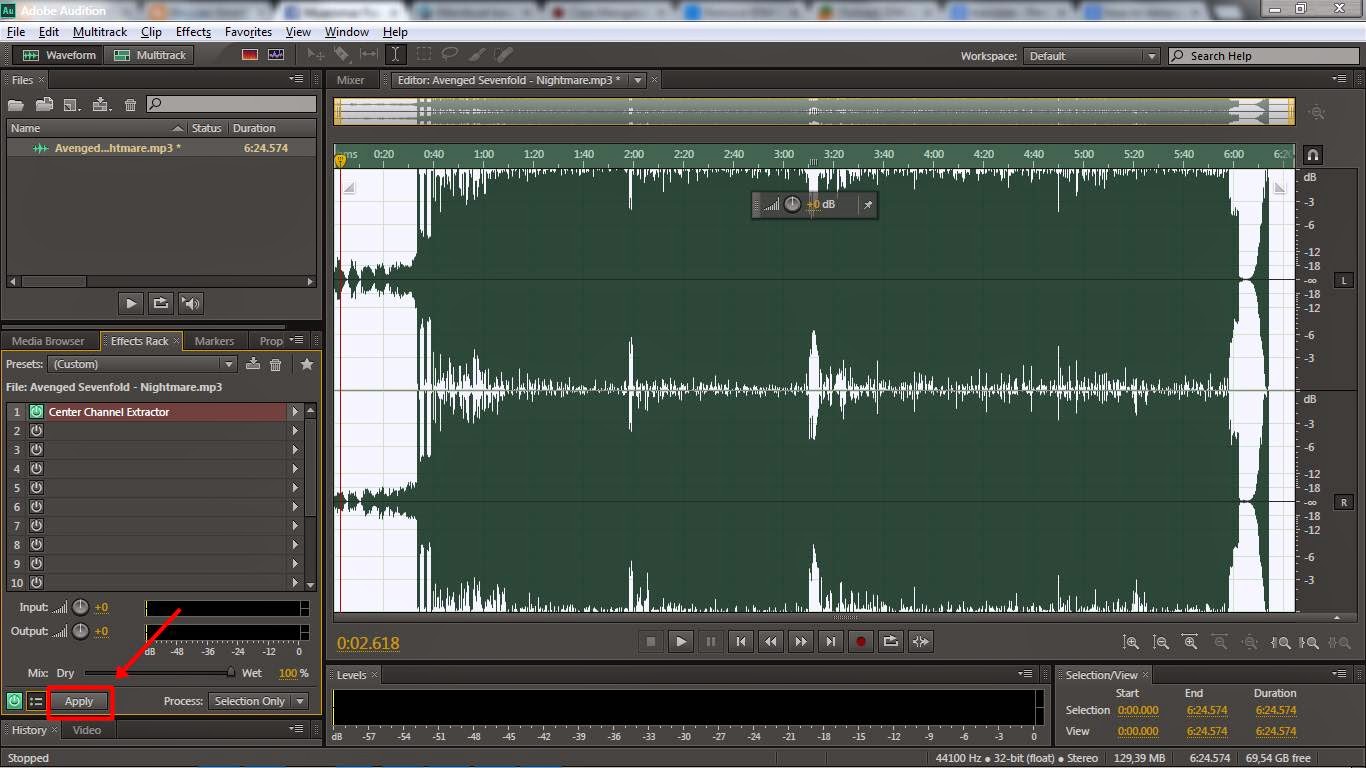1366x768 pixels.
Task: Open the Presets dropdown in Effects Rack
Action: (143, 364)
